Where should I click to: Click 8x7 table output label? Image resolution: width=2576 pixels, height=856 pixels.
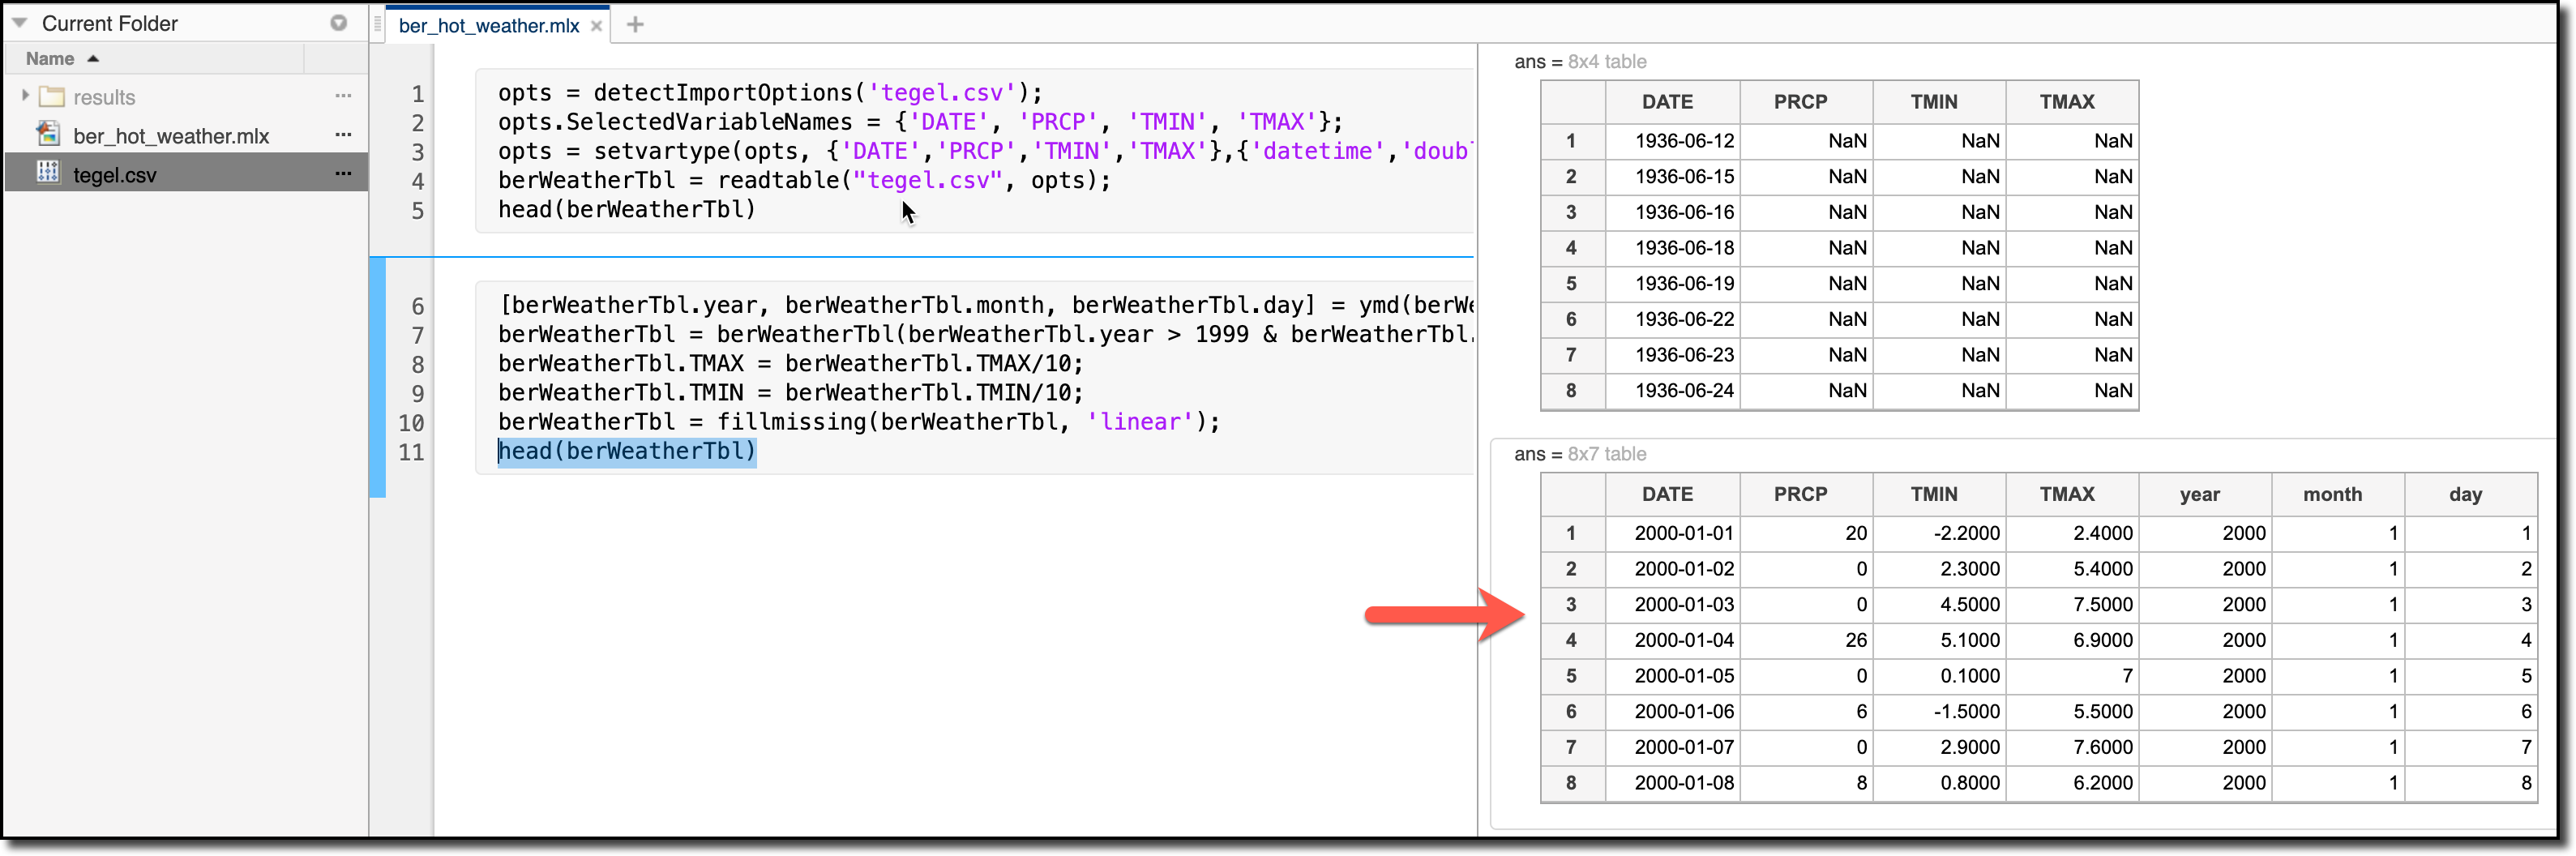click(x=1606, y=455)
